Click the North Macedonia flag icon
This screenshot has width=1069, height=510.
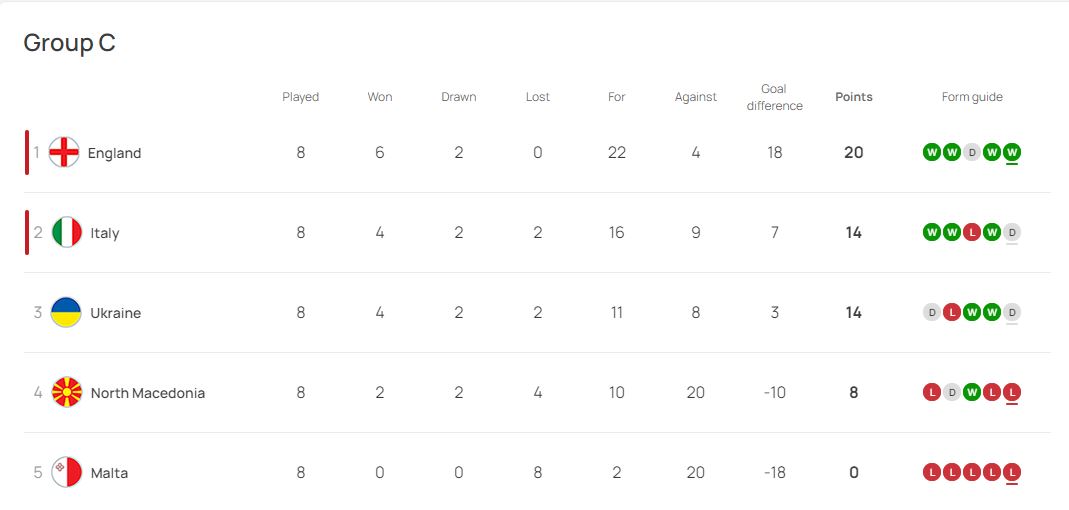click(x=66, y=392)
